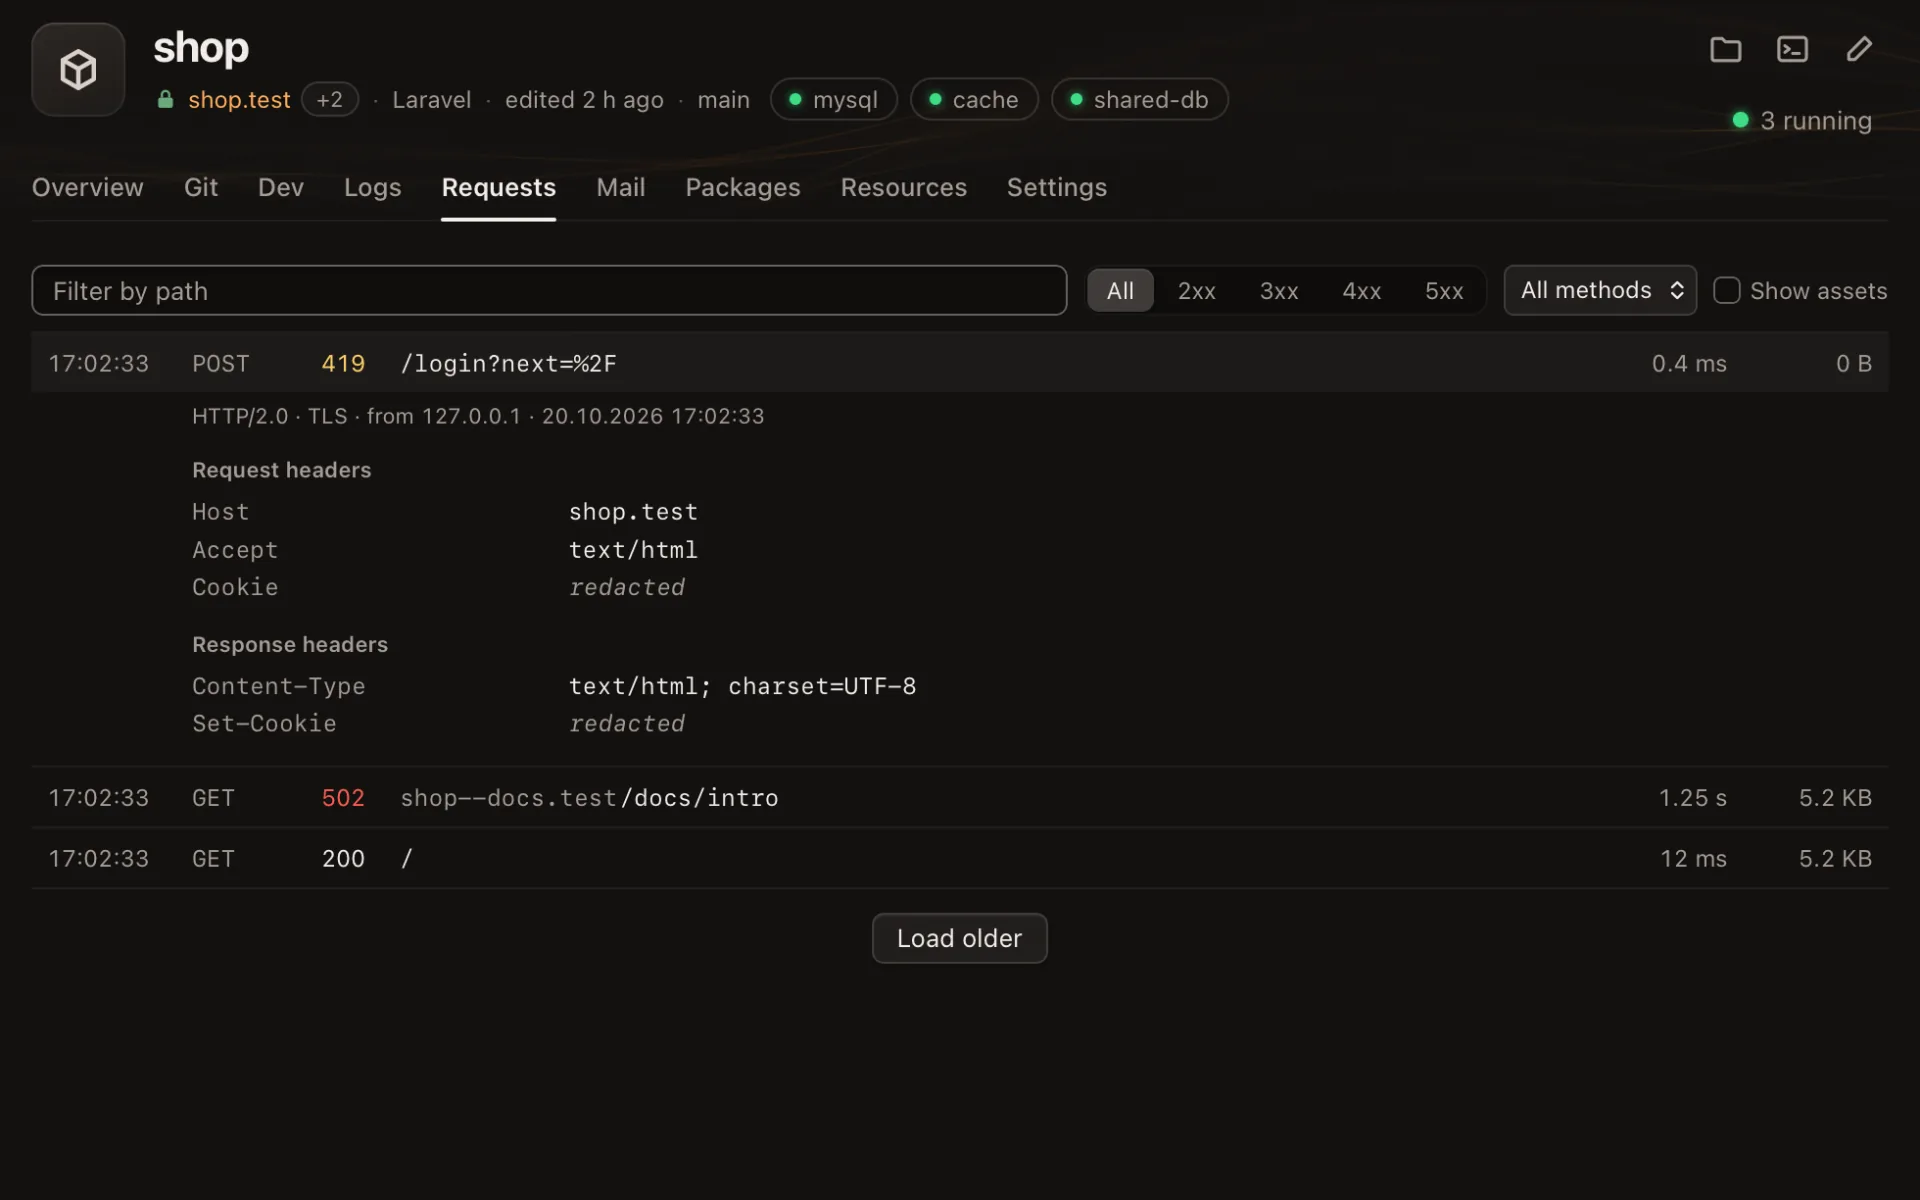Screen dimensions: 1920x1200
Task: Click the Host value shop.test in headers
Action: tap(633, 512)
